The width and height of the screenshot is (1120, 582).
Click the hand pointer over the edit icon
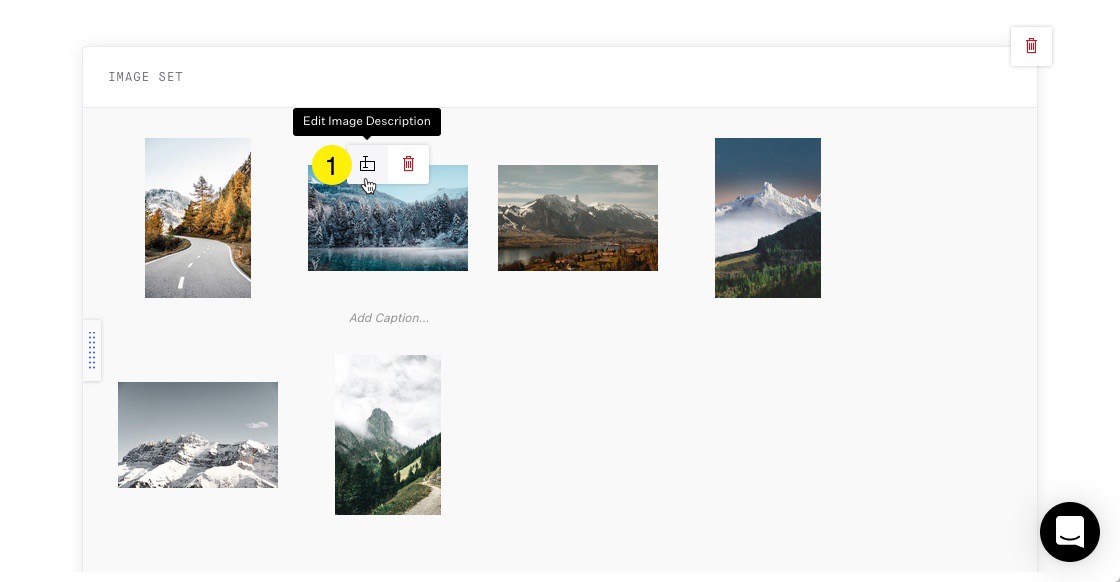(x=369, y=186)
